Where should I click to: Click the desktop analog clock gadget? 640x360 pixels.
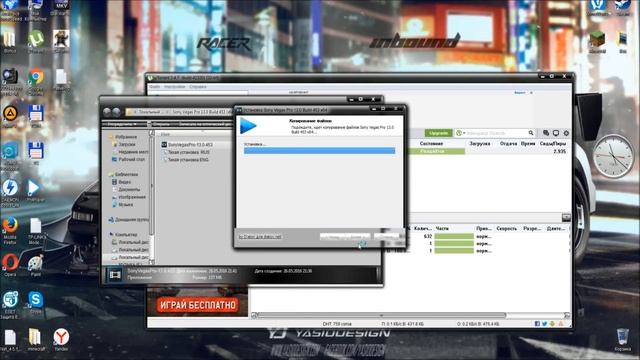tap(612, 156)
